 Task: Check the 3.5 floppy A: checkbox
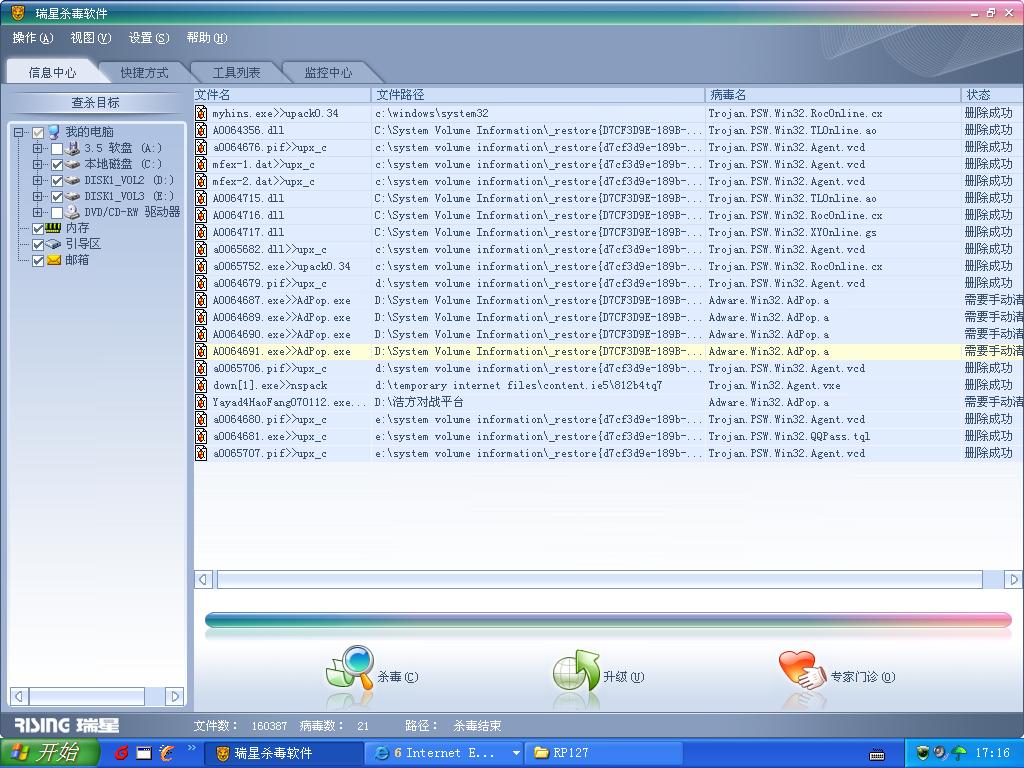pos(57,149)
